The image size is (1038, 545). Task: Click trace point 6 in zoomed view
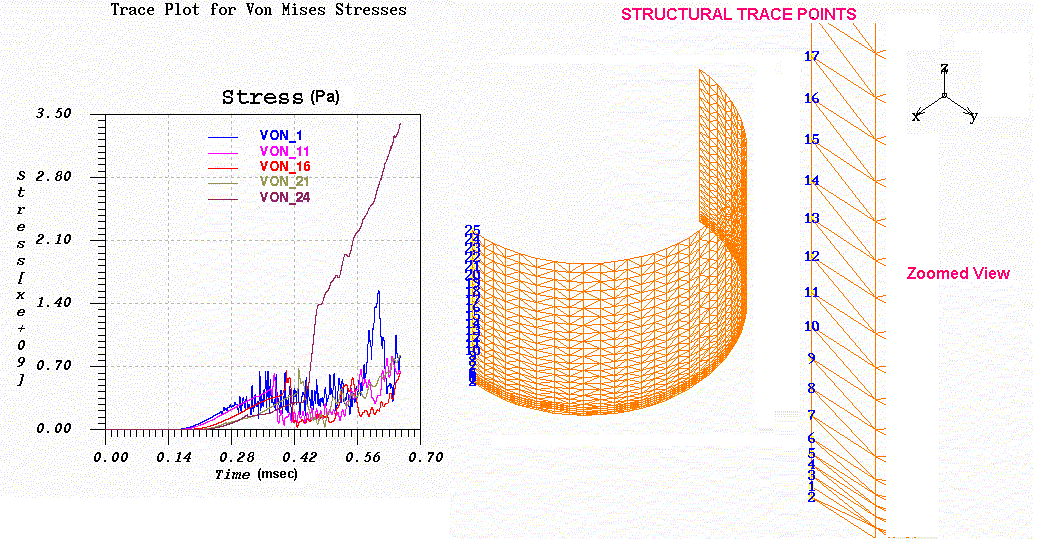tap(812, 438)
